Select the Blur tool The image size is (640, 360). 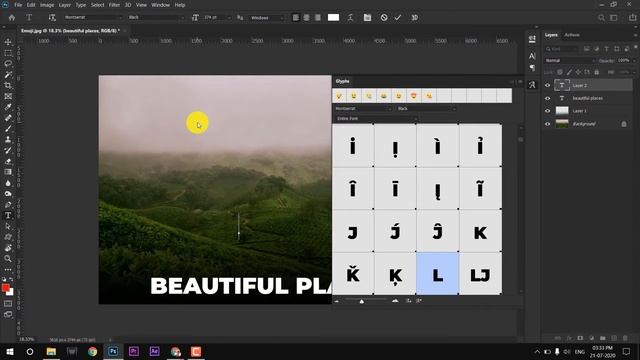(x=8, y=183)
